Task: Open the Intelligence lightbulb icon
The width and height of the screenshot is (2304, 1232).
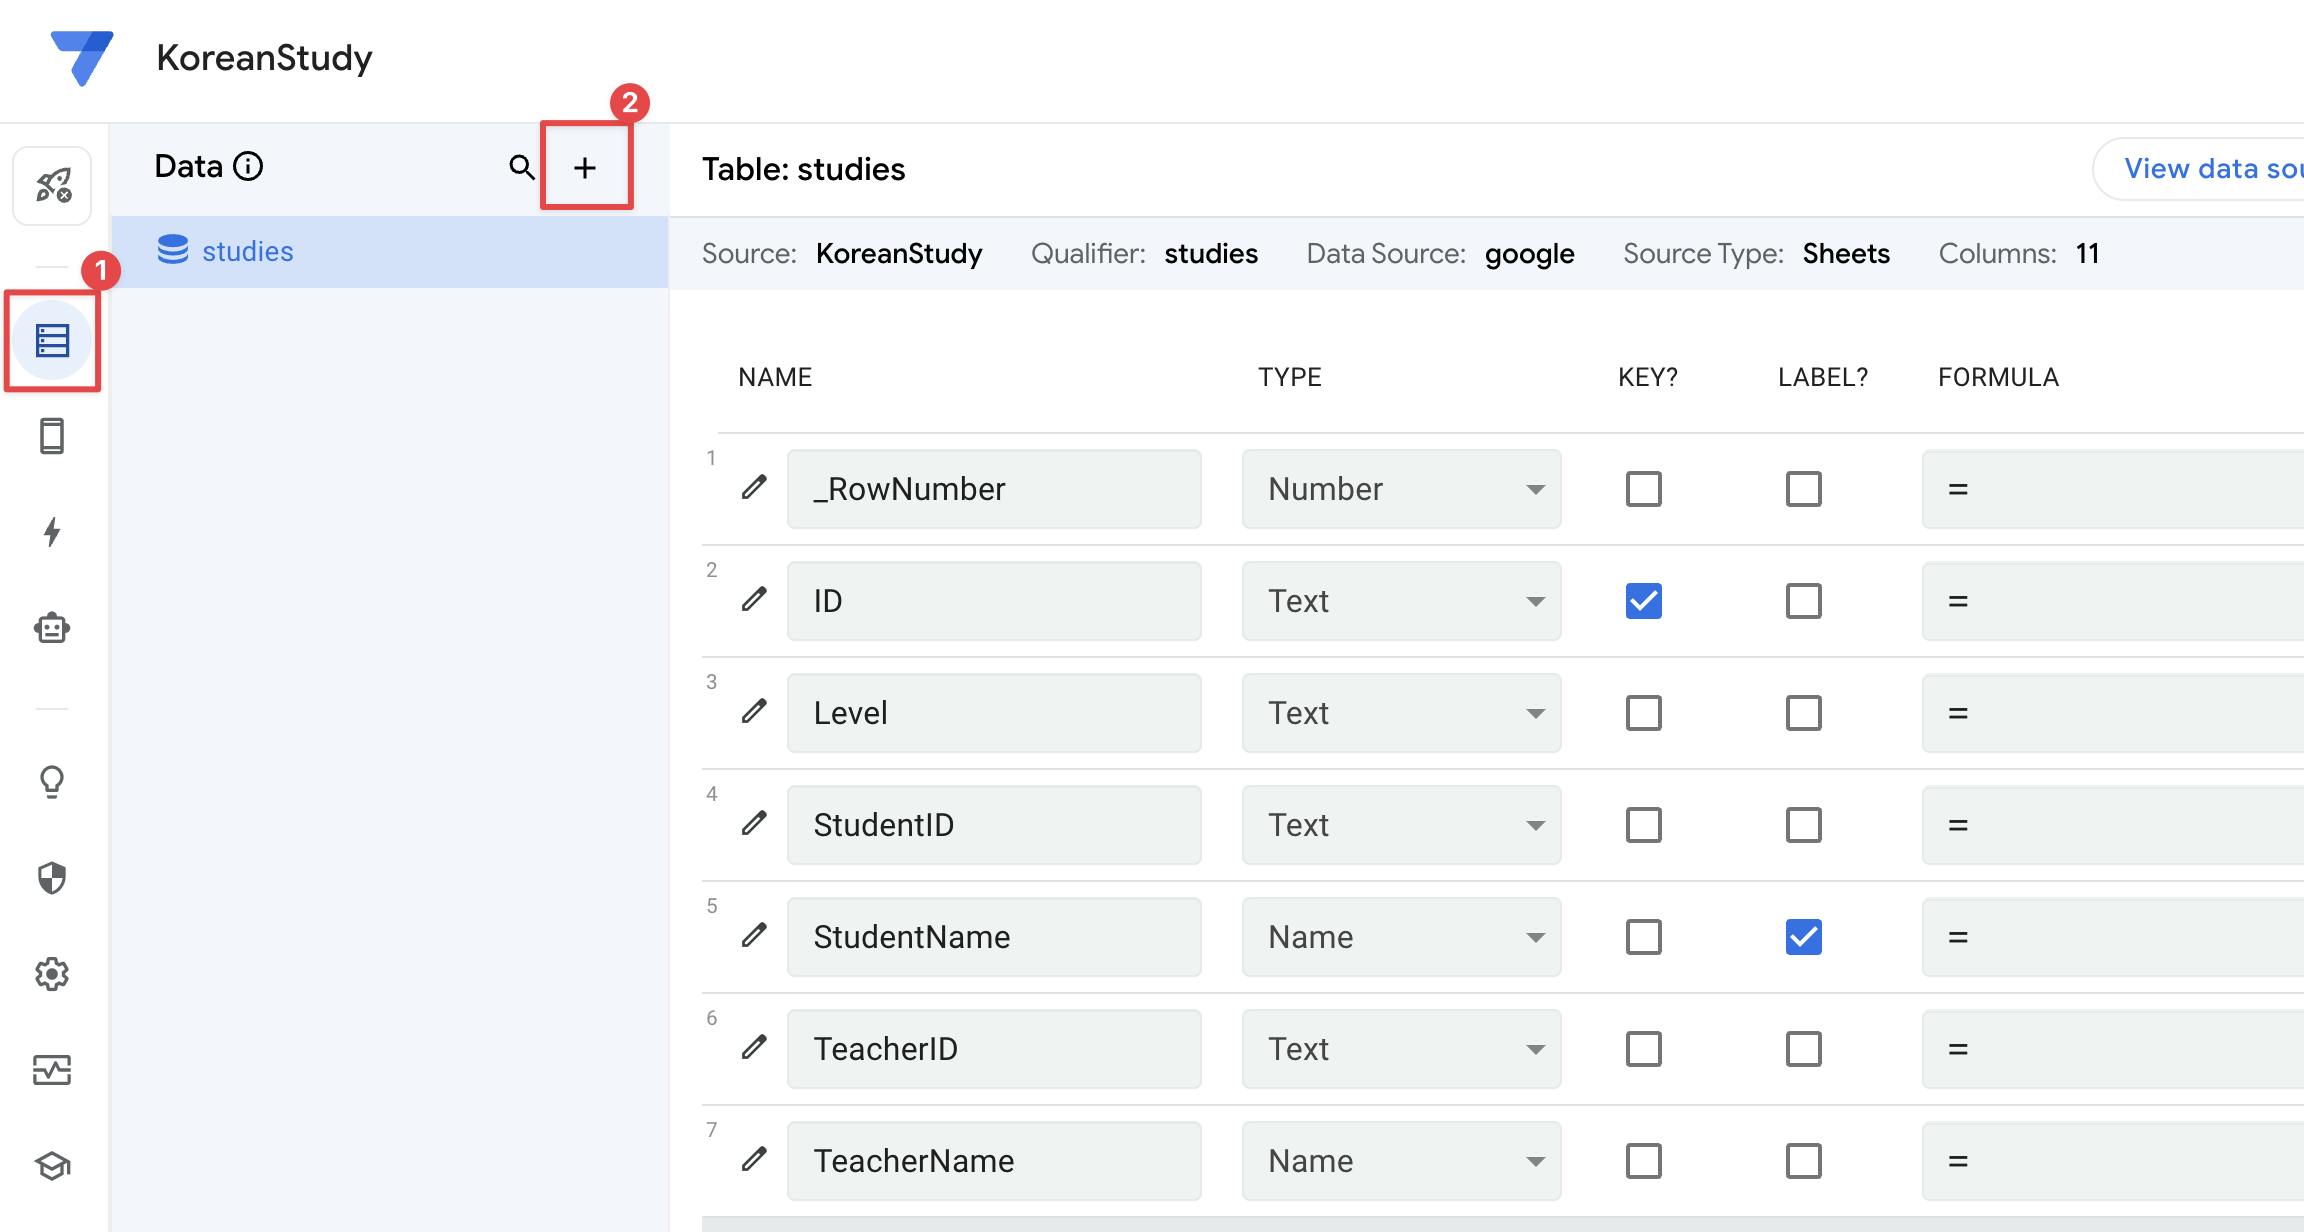Action: pos(52,781)
